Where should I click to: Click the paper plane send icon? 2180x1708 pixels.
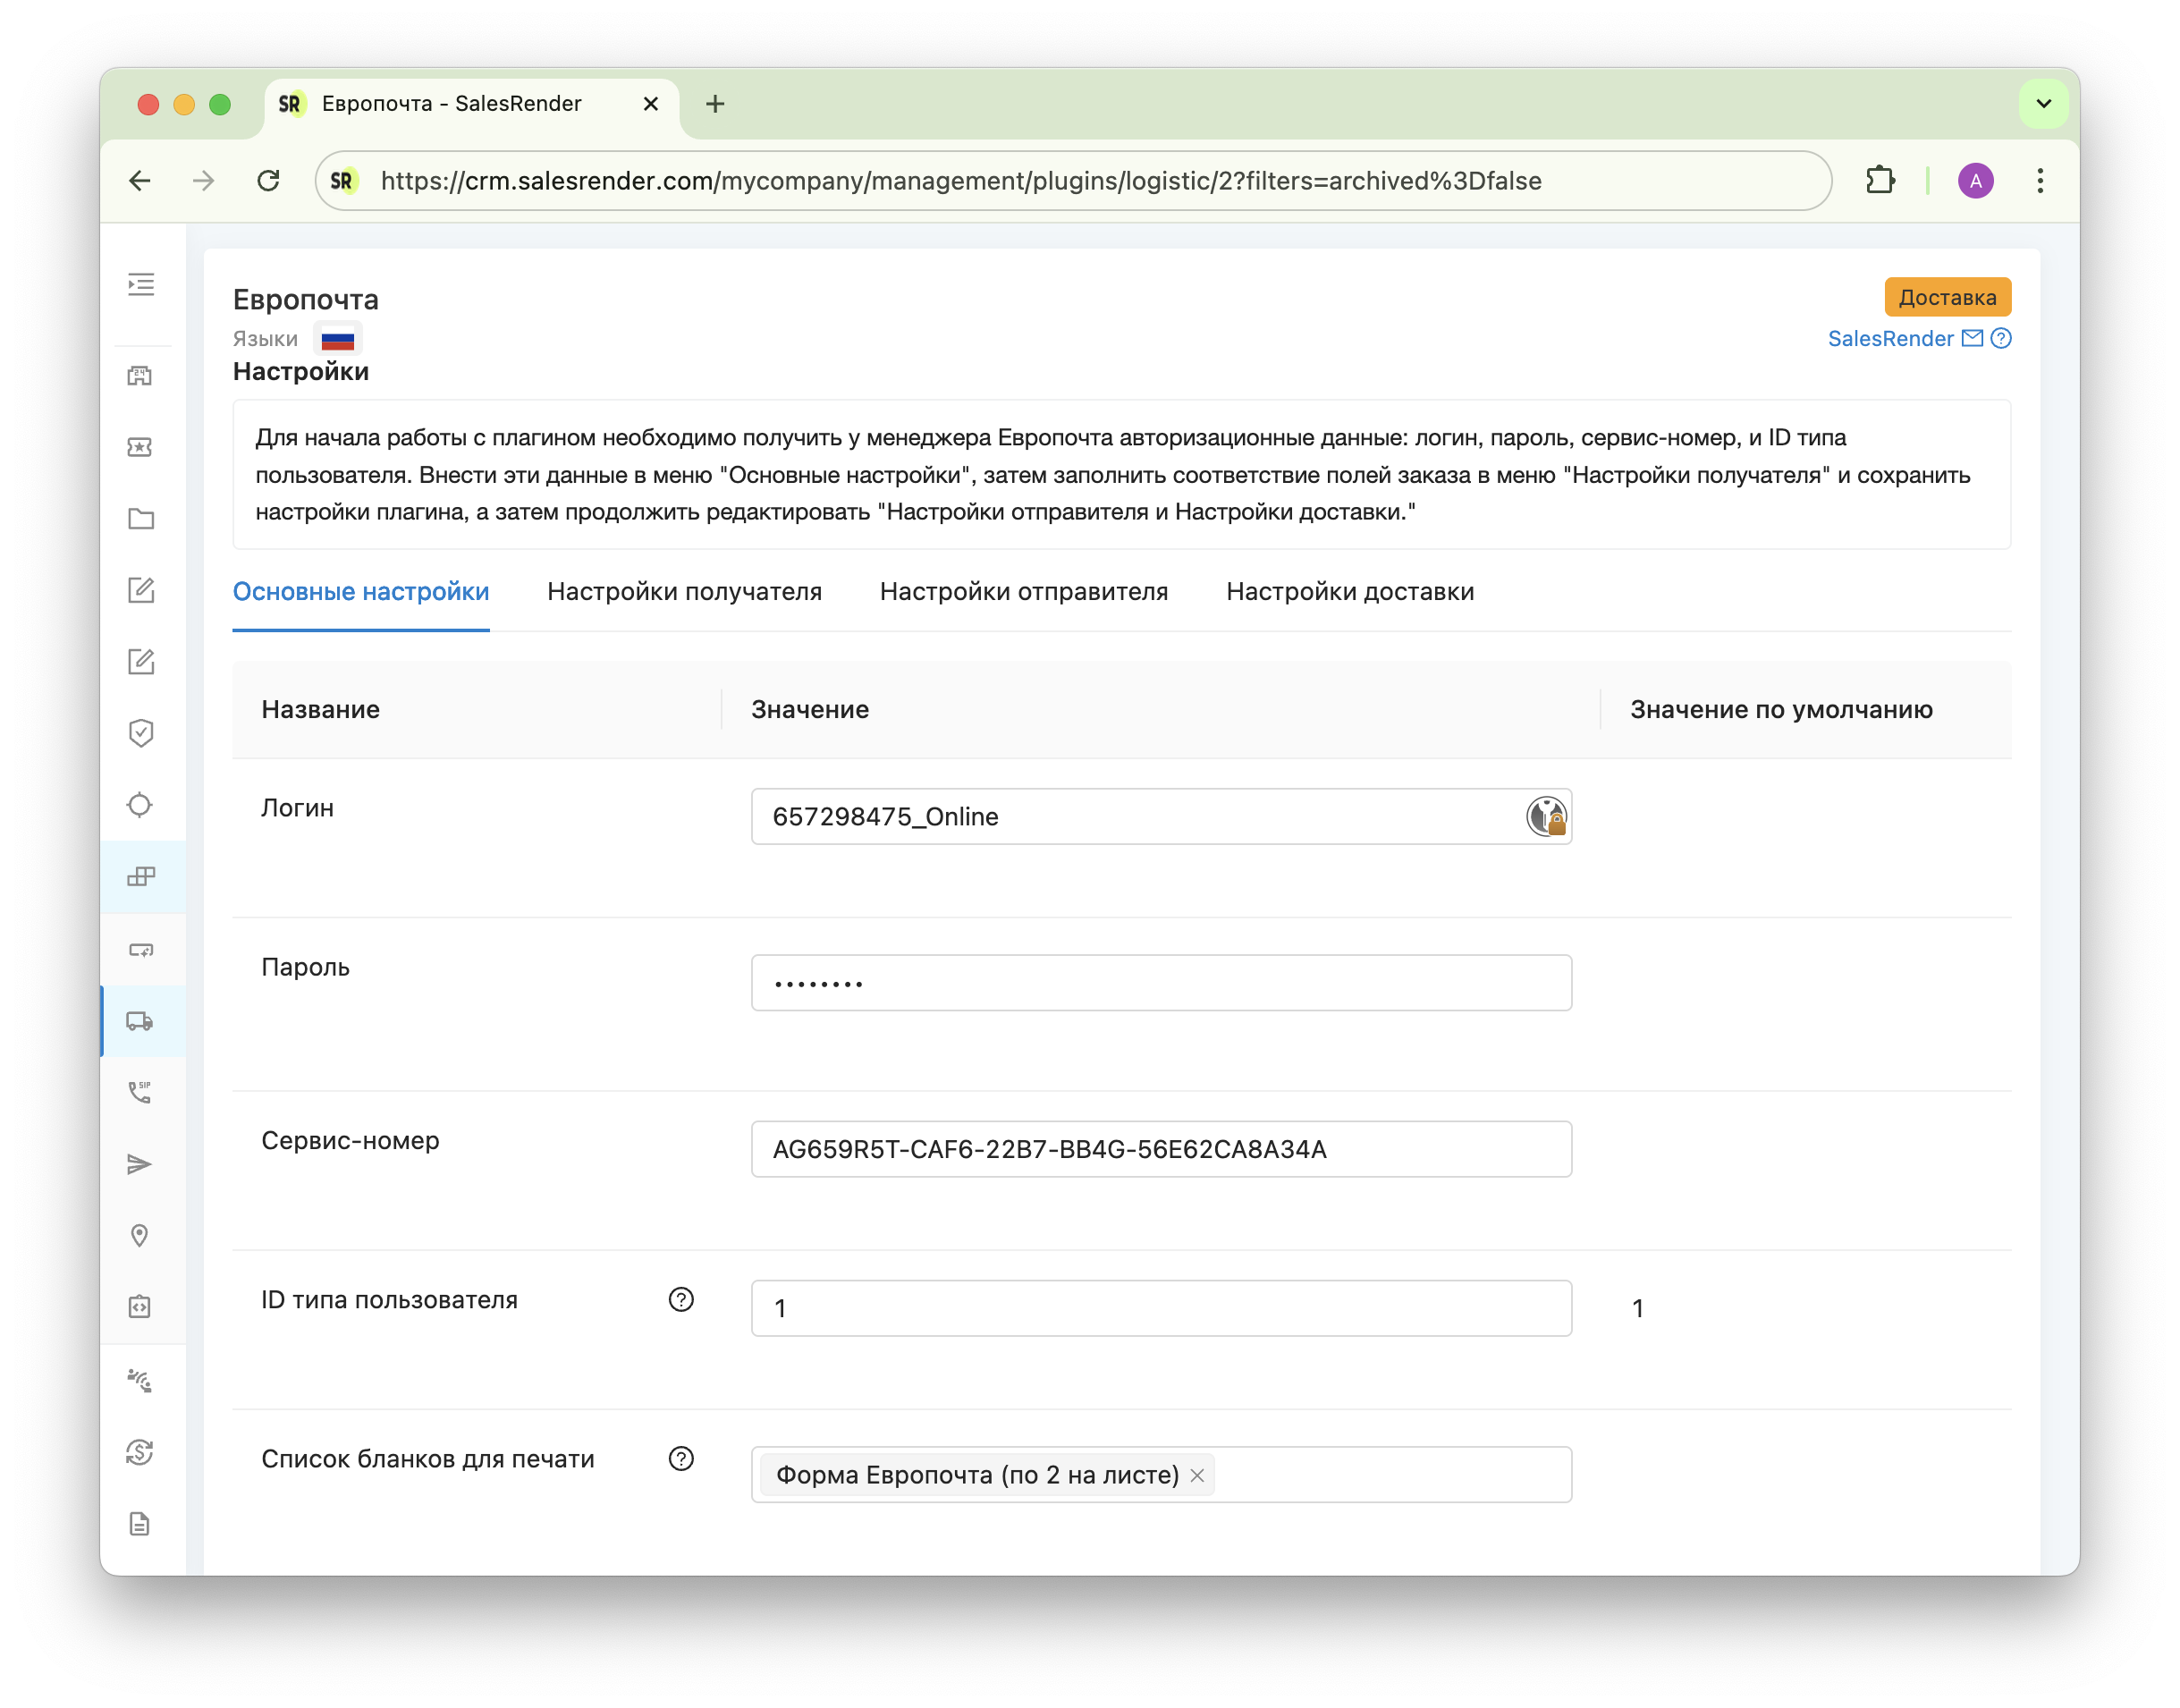point(140,1164)
